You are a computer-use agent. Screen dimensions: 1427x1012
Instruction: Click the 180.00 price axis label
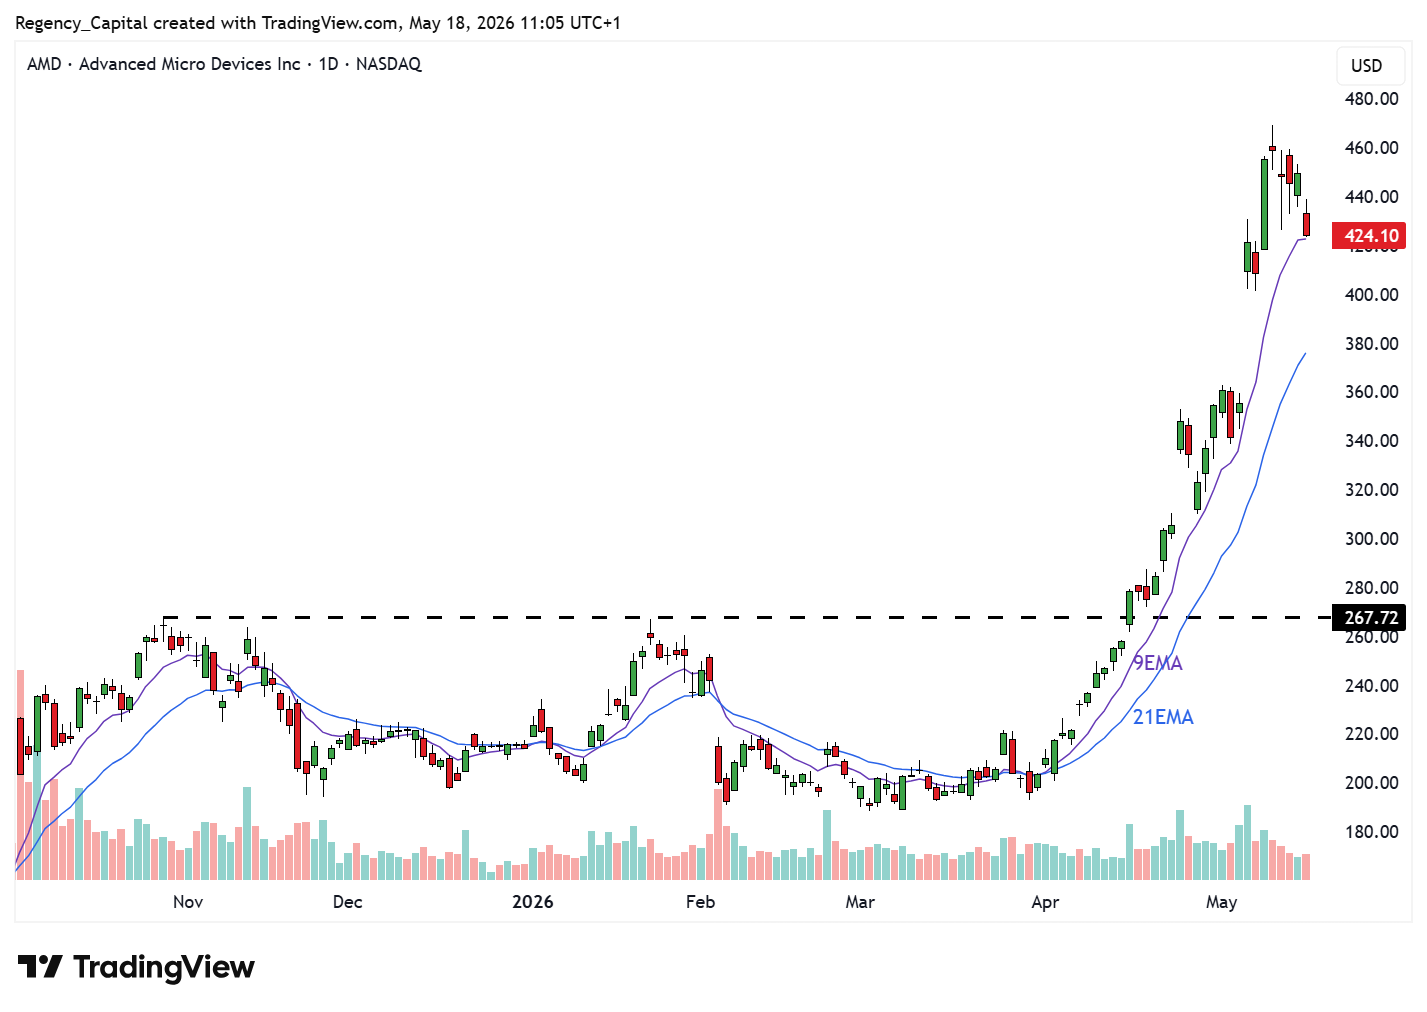(1371, 832)
